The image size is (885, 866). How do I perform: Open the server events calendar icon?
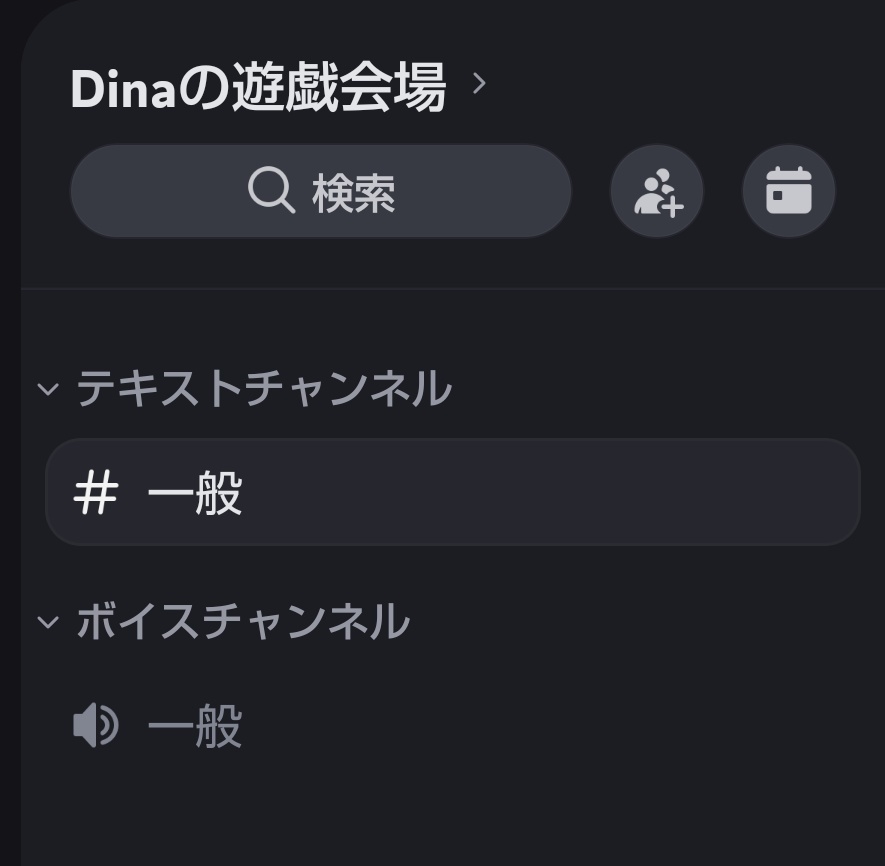(788, 191)
